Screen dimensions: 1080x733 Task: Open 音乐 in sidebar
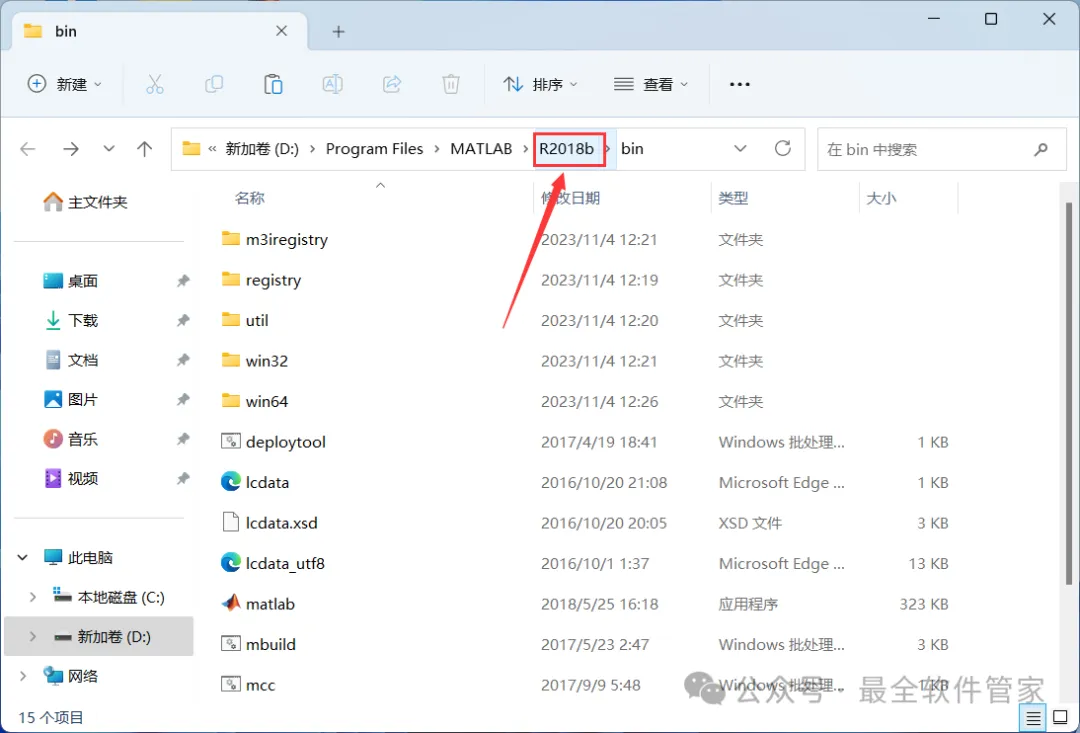(x=71, y=439)
